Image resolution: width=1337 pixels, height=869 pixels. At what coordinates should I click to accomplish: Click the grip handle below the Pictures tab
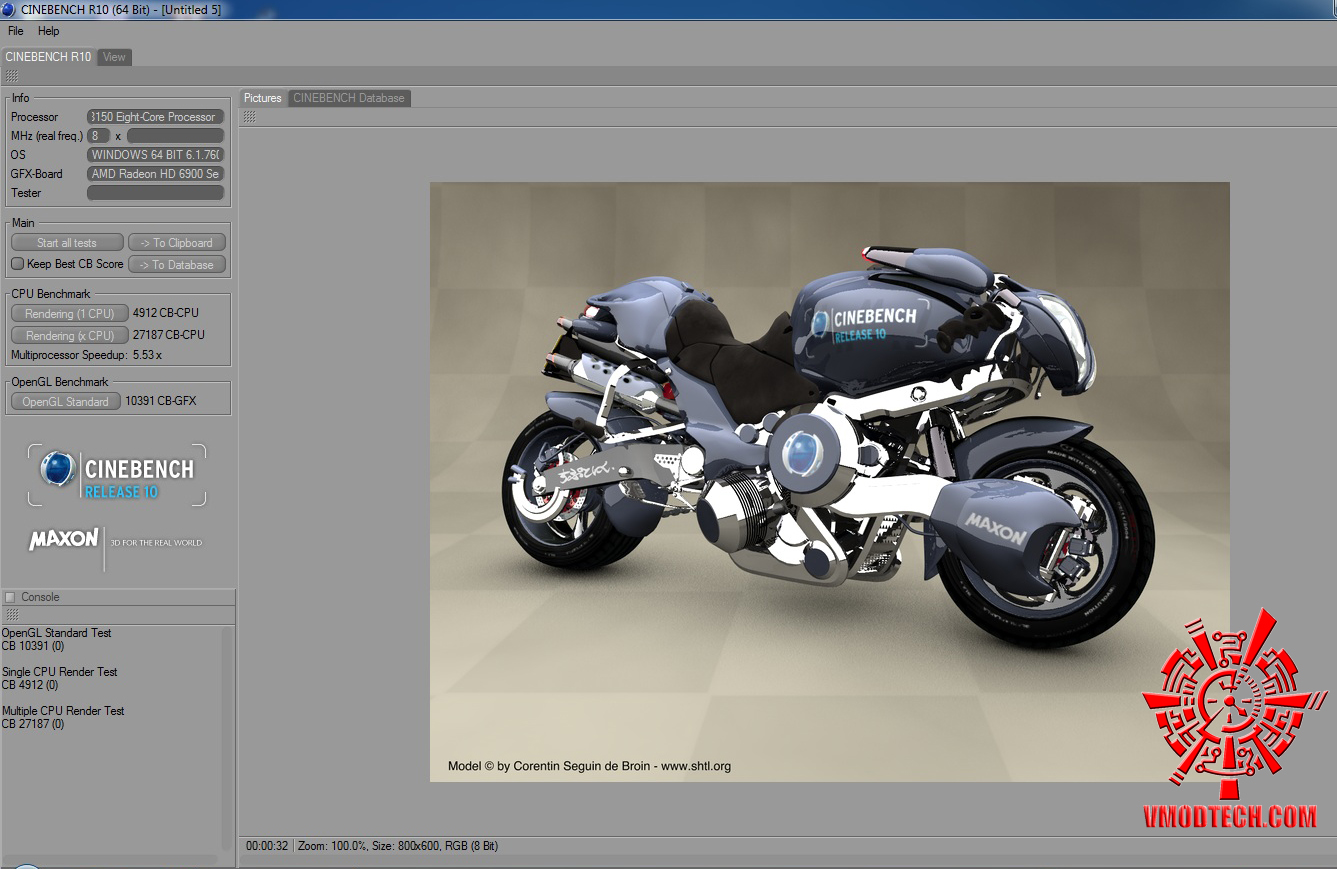pos(249,117)
